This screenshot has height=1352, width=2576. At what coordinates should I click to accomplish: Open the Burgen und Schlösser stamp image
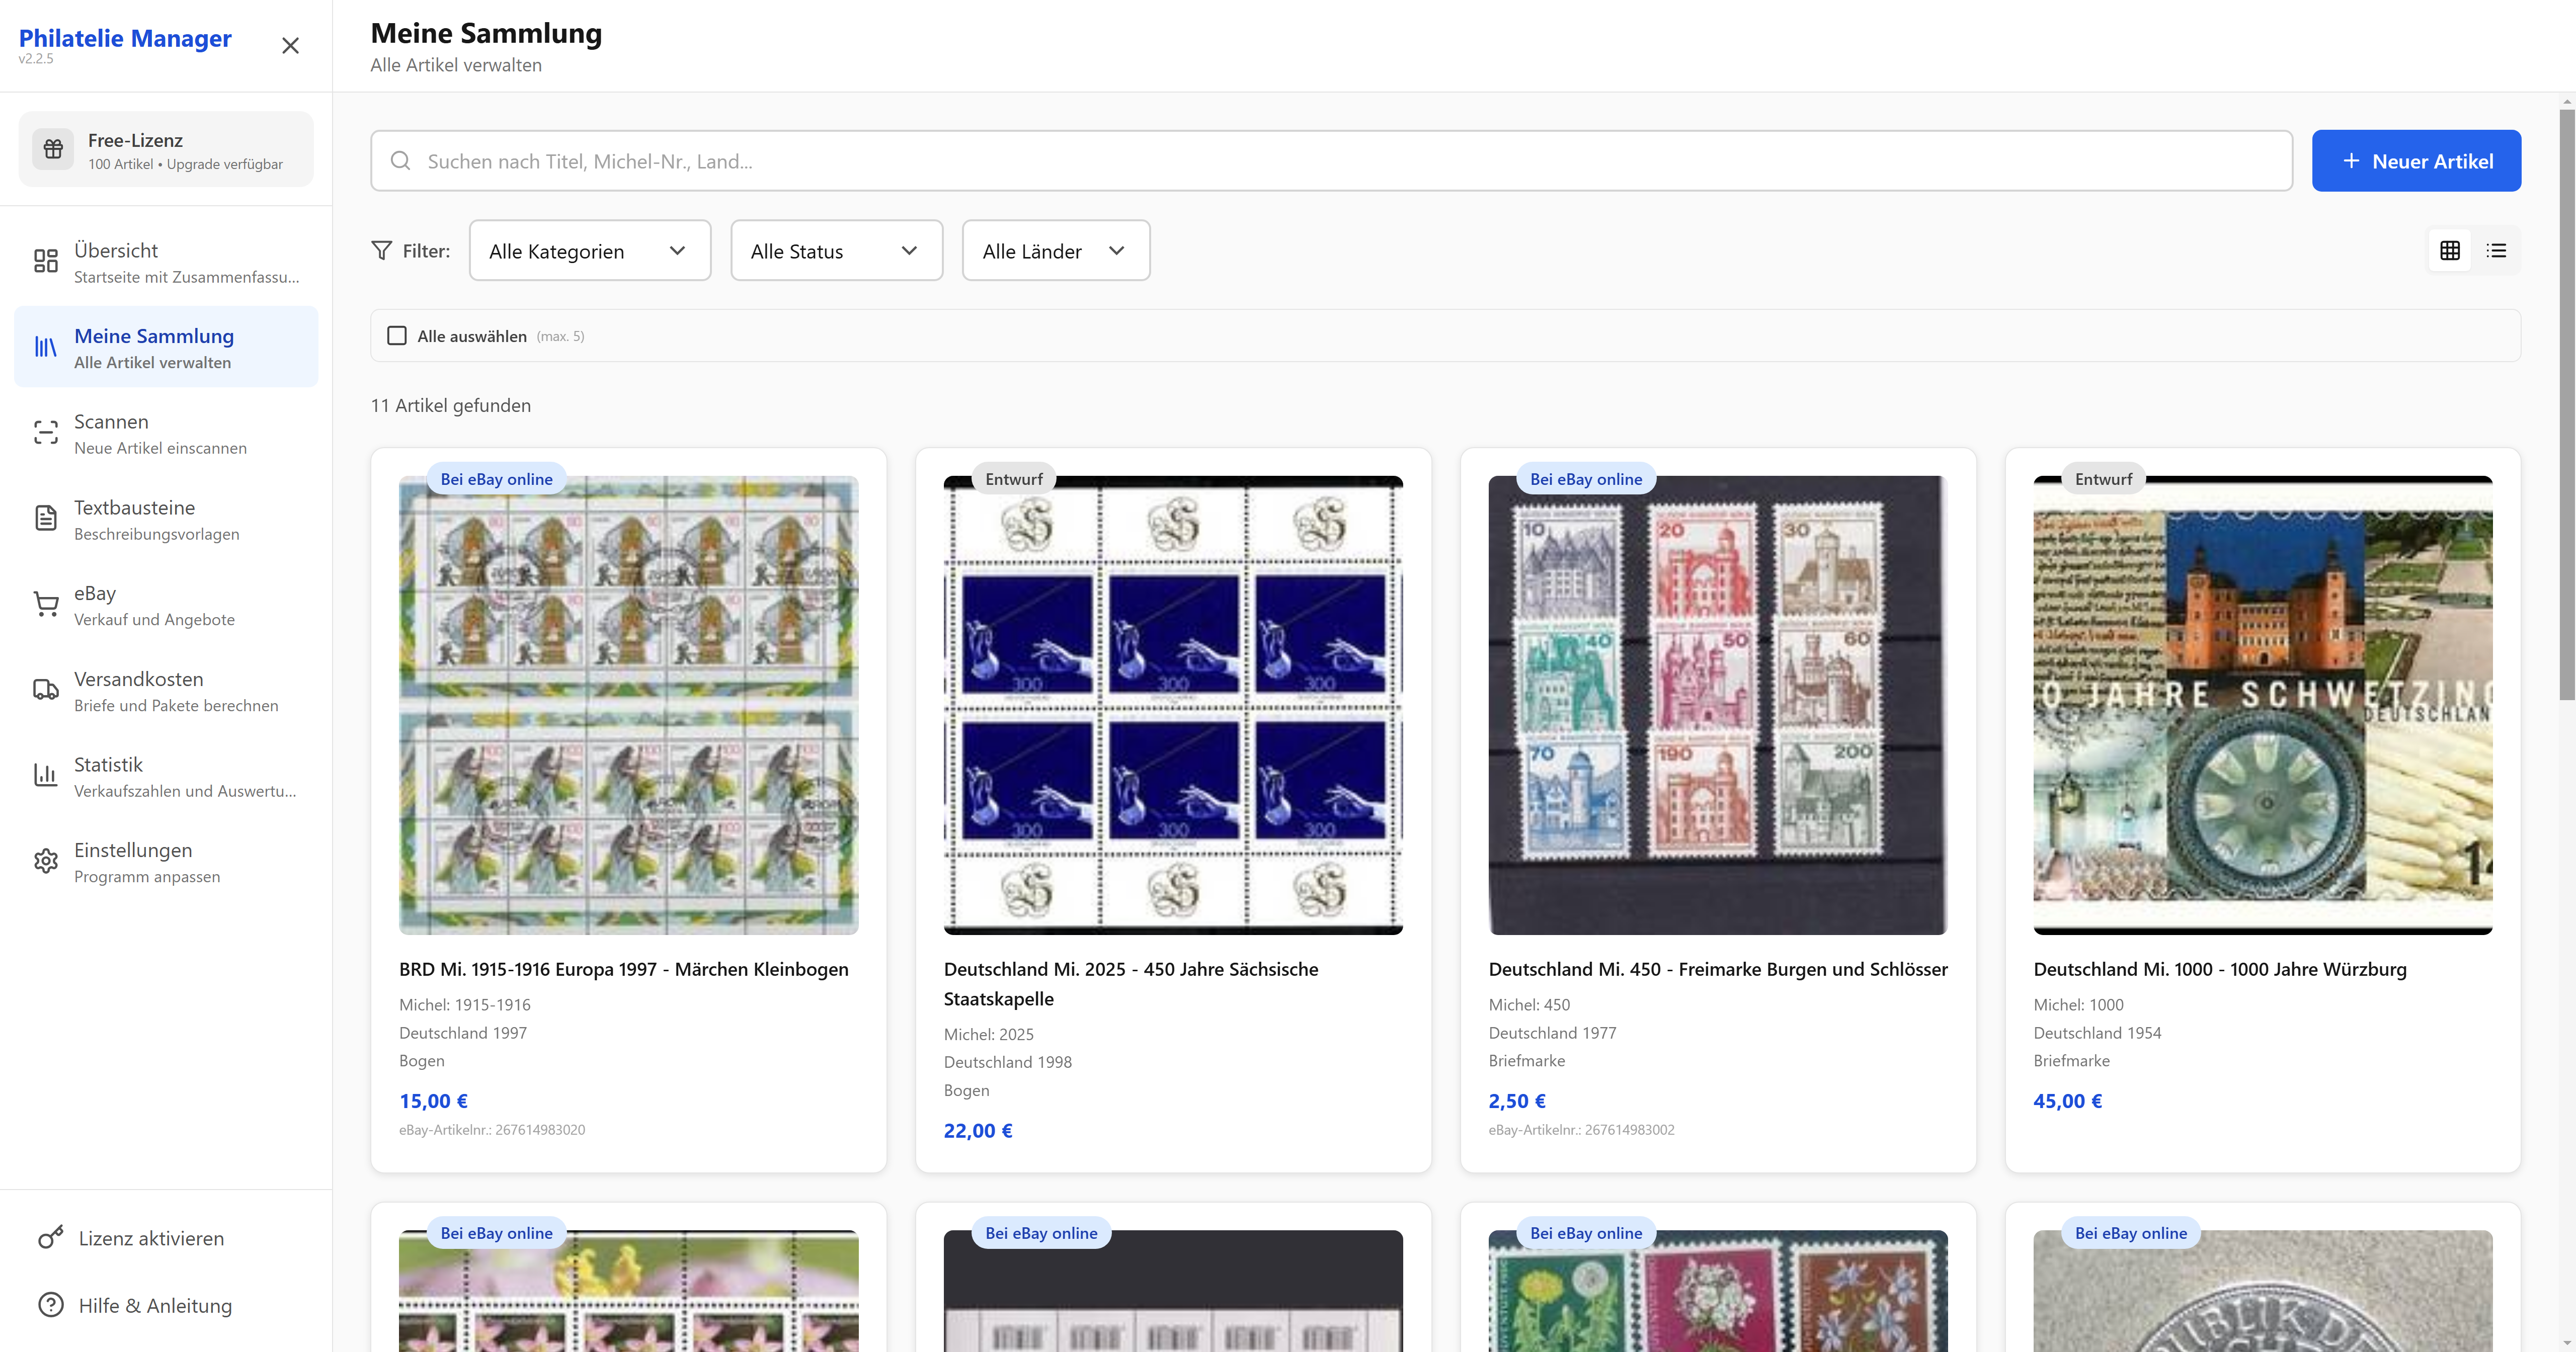(1718, 705)
